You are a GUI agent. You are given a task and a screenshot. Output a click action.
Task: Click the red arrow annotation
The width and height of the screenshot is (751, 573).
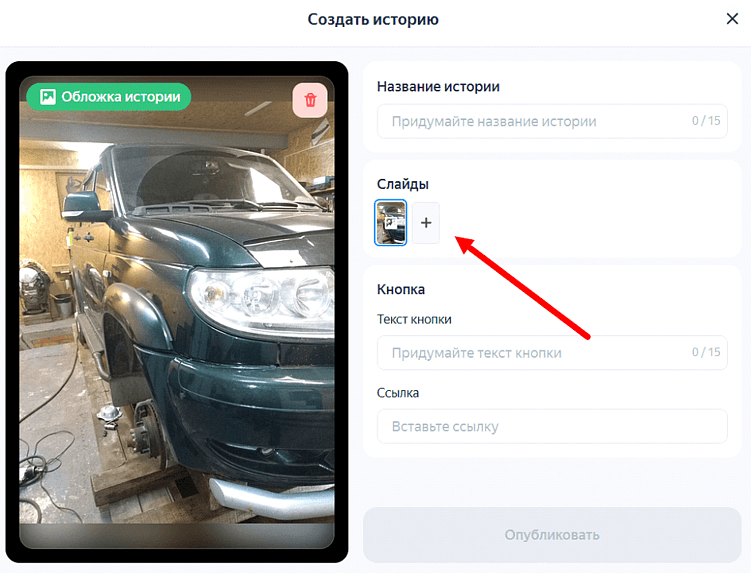click(522, 287)
